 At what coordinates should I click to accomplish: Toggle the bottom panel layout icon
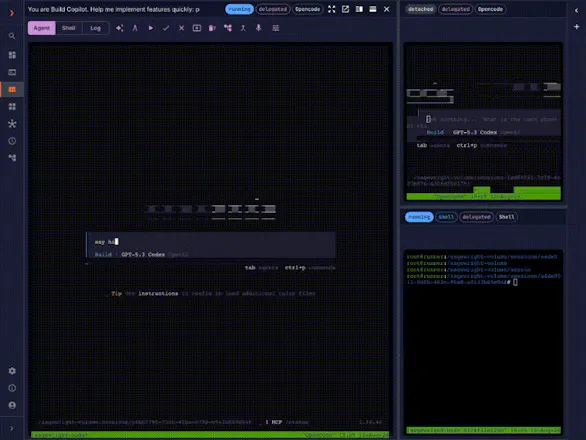tap(373, 9)
